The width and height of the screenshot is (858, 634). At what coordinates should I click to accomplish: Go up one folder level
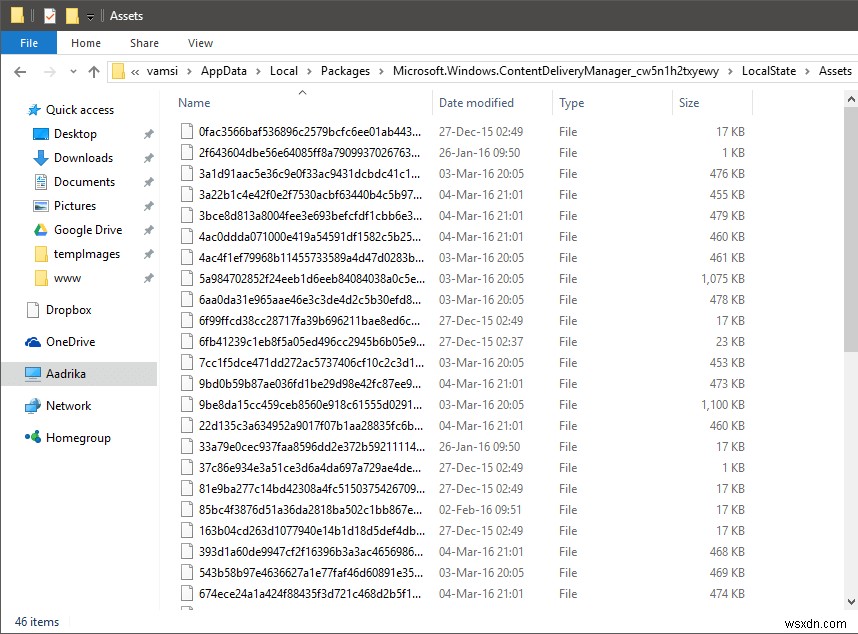coord(93,71)
